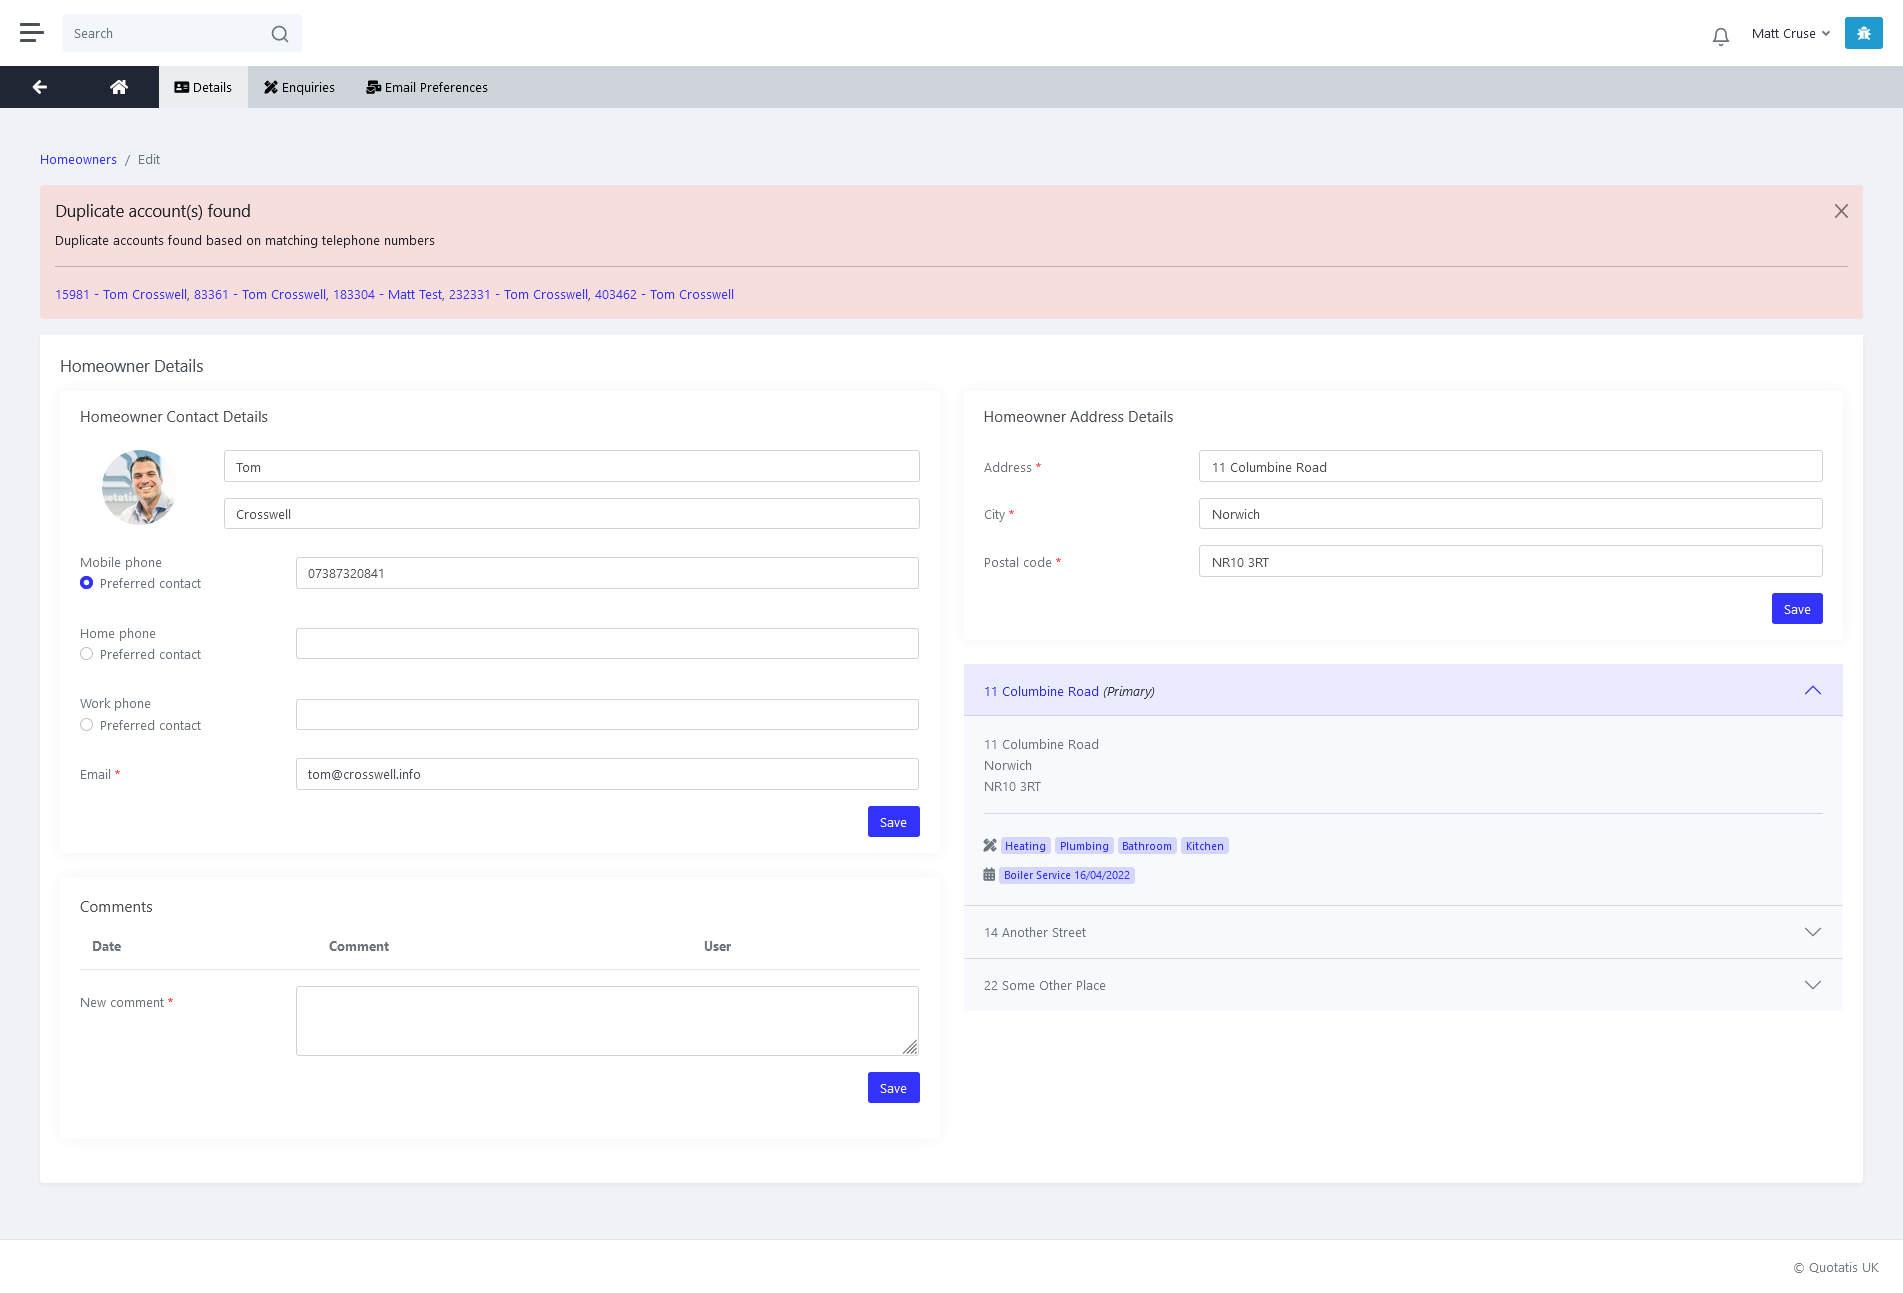The width and height of the screenshot is (1903, 1293).
Task: Click the blue bug icon button
Action: point(1863,33)
